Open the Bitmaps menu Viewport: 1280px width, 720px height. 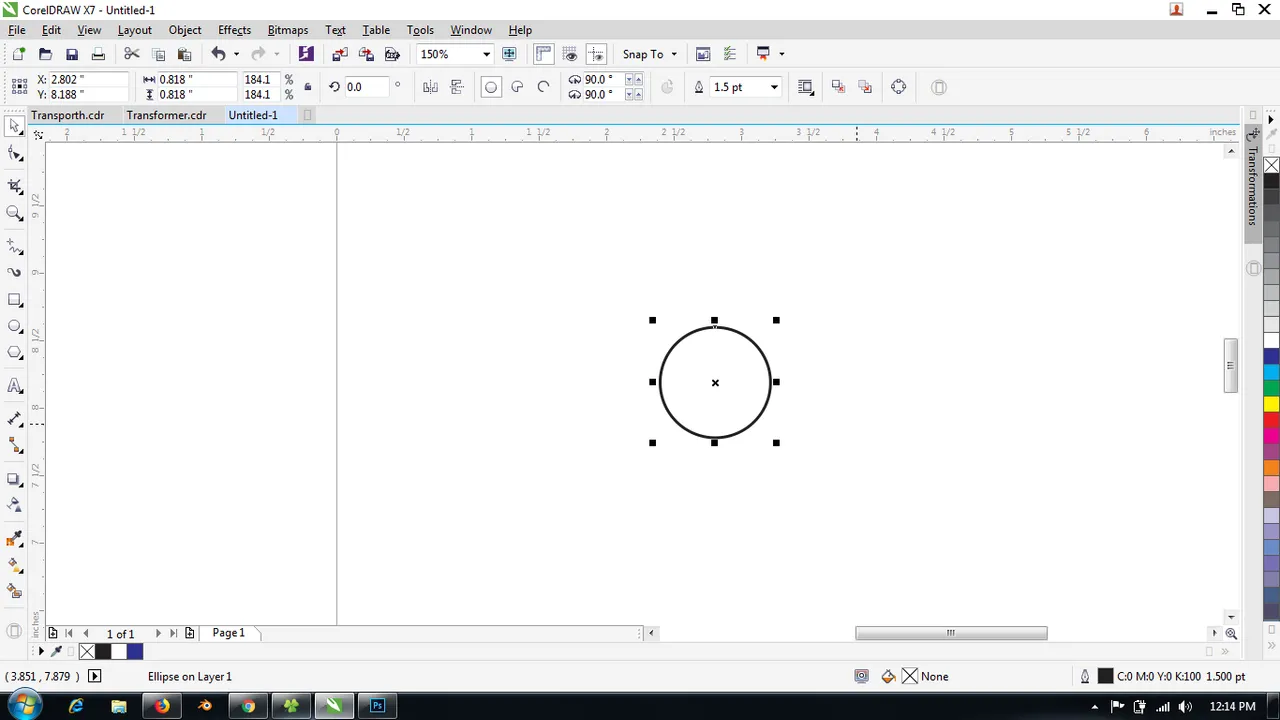click(x=288, y=30)
